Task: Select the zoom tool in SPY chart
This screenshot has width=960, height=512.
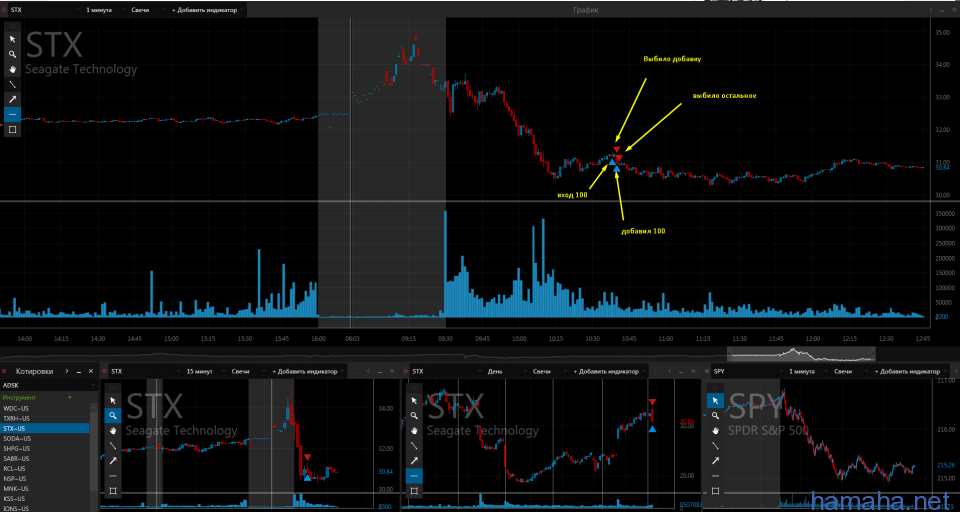Action: (x=715, y=415)
